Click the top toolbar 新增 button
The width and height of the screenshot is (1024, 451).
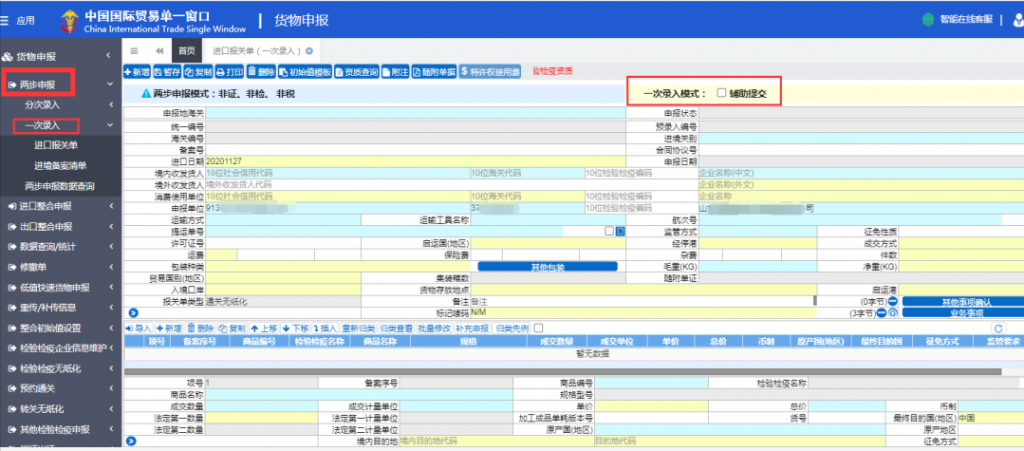(137, 72)
